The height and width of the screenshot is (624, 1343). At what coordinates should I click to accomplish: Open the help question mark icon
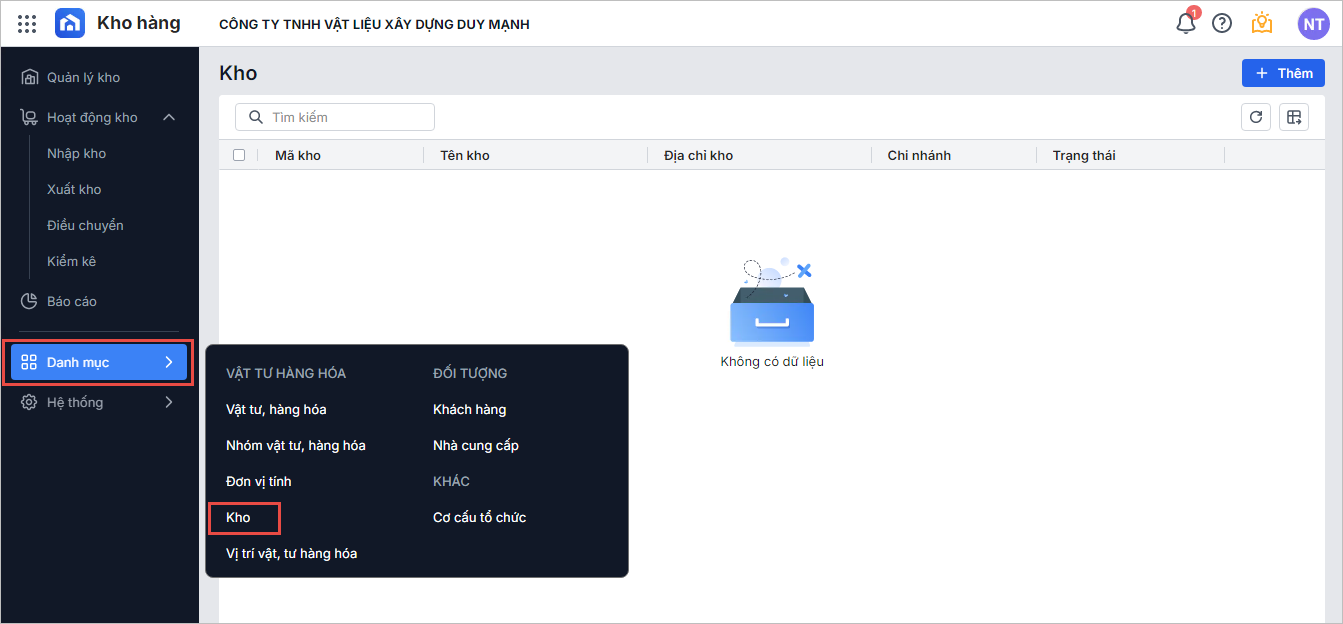1222,23
